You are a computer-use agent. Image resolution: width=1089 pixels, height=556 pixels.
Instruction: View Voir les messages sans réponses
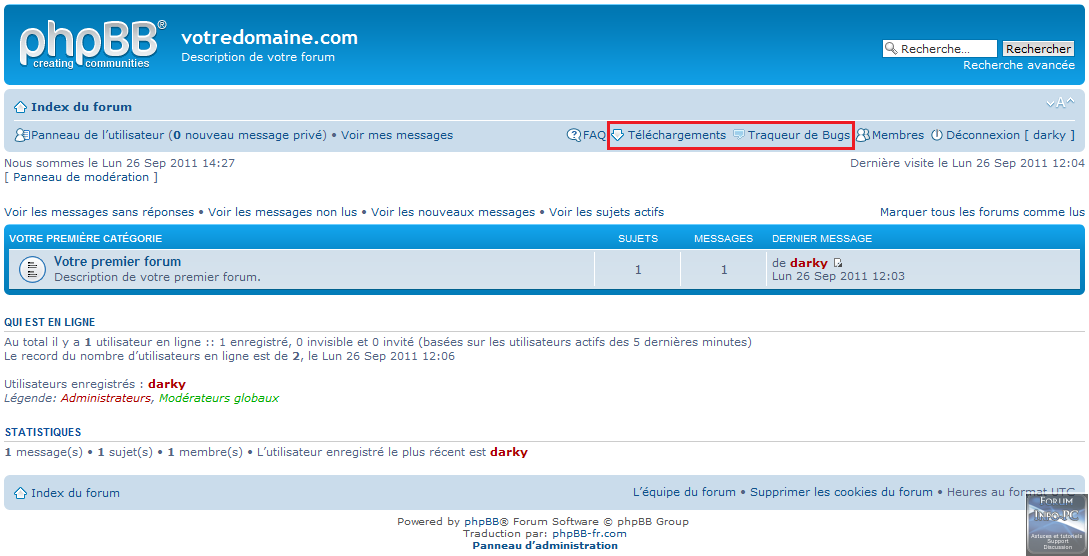(x=99, y=212)
